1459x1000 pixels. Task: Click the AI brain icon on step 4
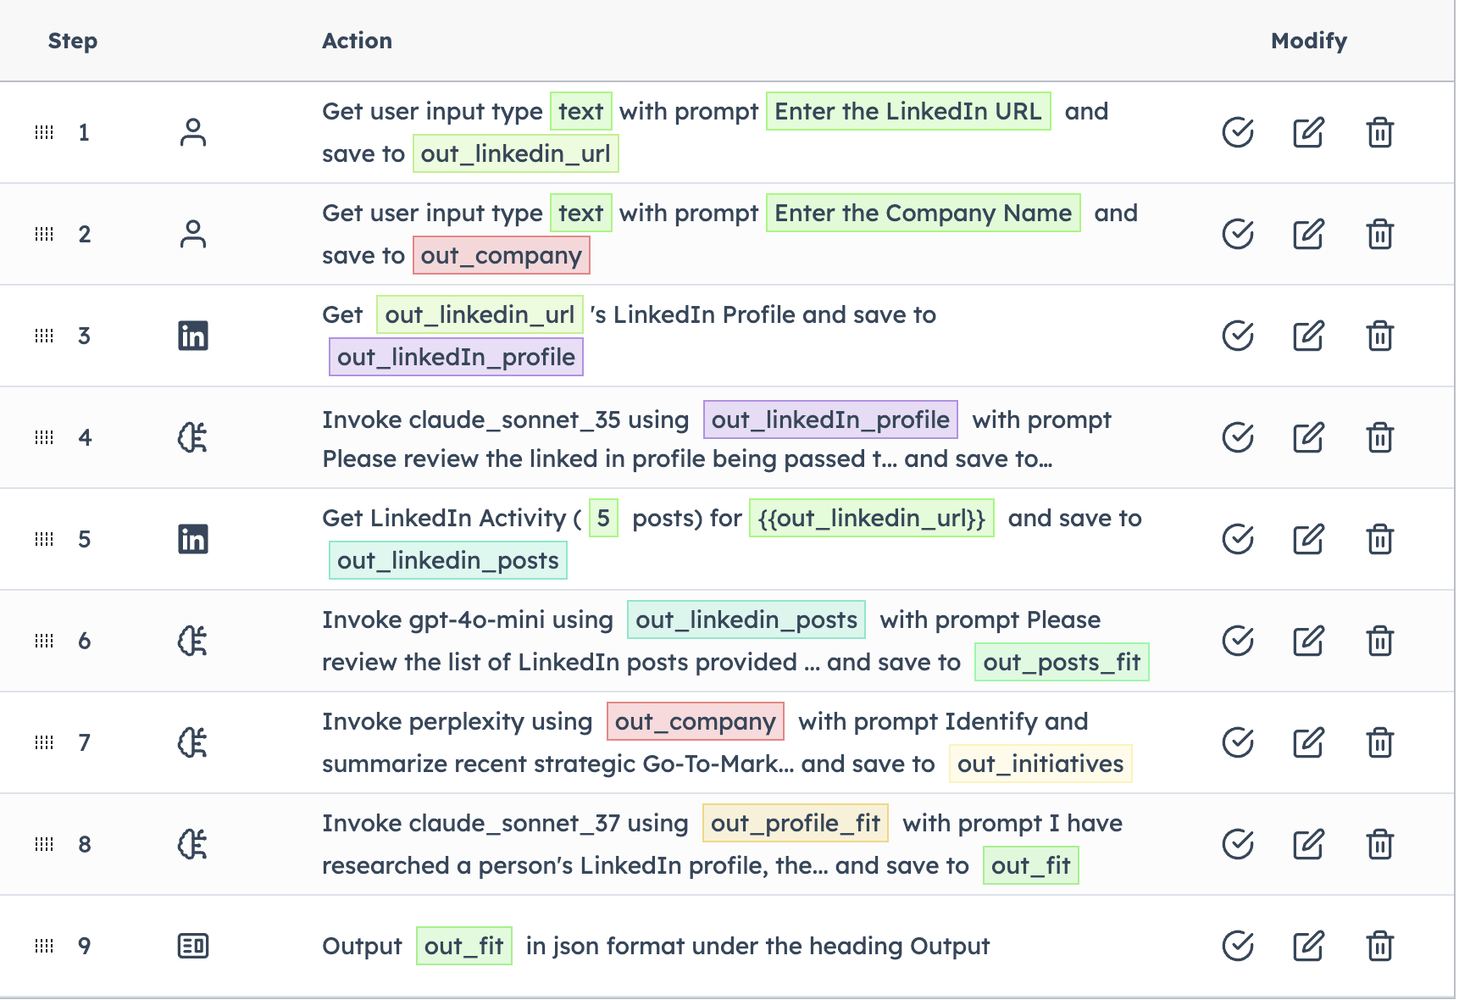tap(193, 438)
